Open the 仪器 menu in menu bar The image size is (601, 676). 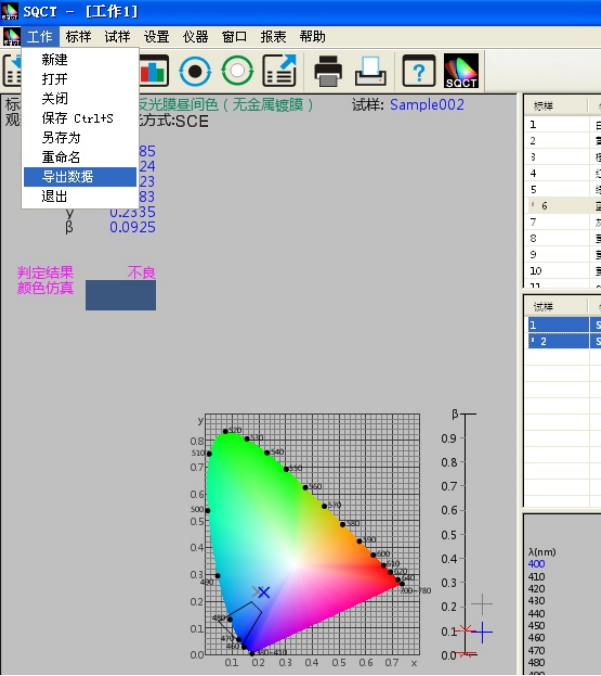click(196, 37)
